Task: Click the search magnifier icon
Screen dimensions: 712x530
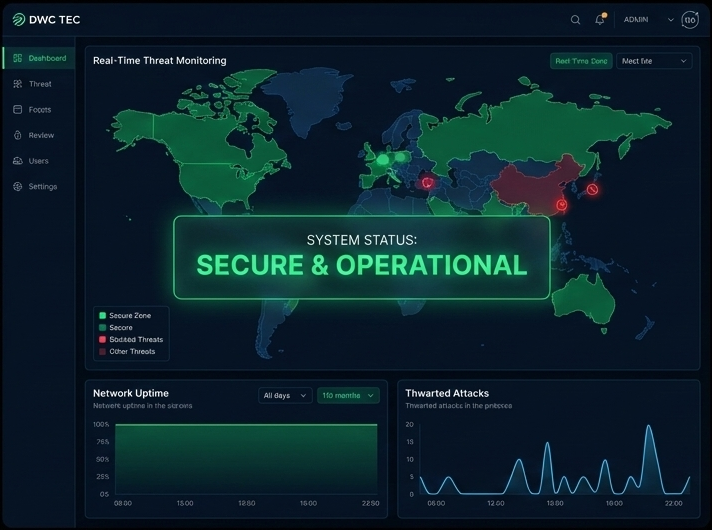Action: pos(575,19)
